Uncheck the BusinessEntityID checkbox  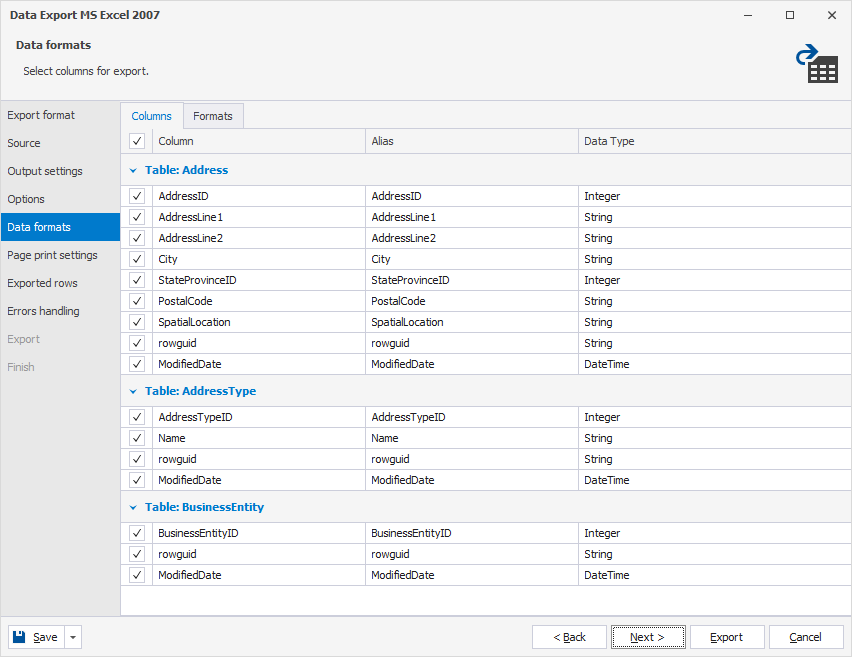(x=137, y=533)
